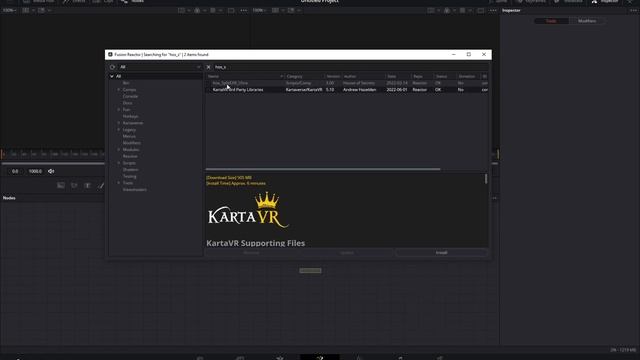Click the description pane vertical scrollbar
The image size is (640, 360).
pyautogui.click(x=486, y=179)
